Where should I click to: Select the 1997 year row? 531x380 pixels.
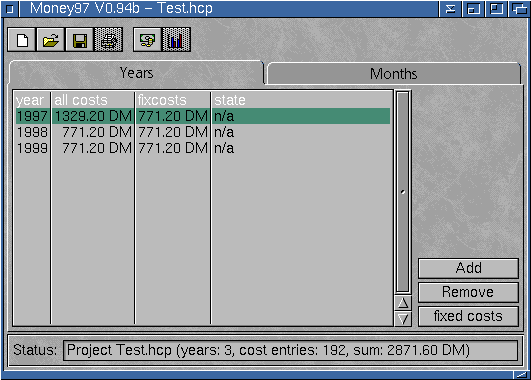tap(203, 116)
